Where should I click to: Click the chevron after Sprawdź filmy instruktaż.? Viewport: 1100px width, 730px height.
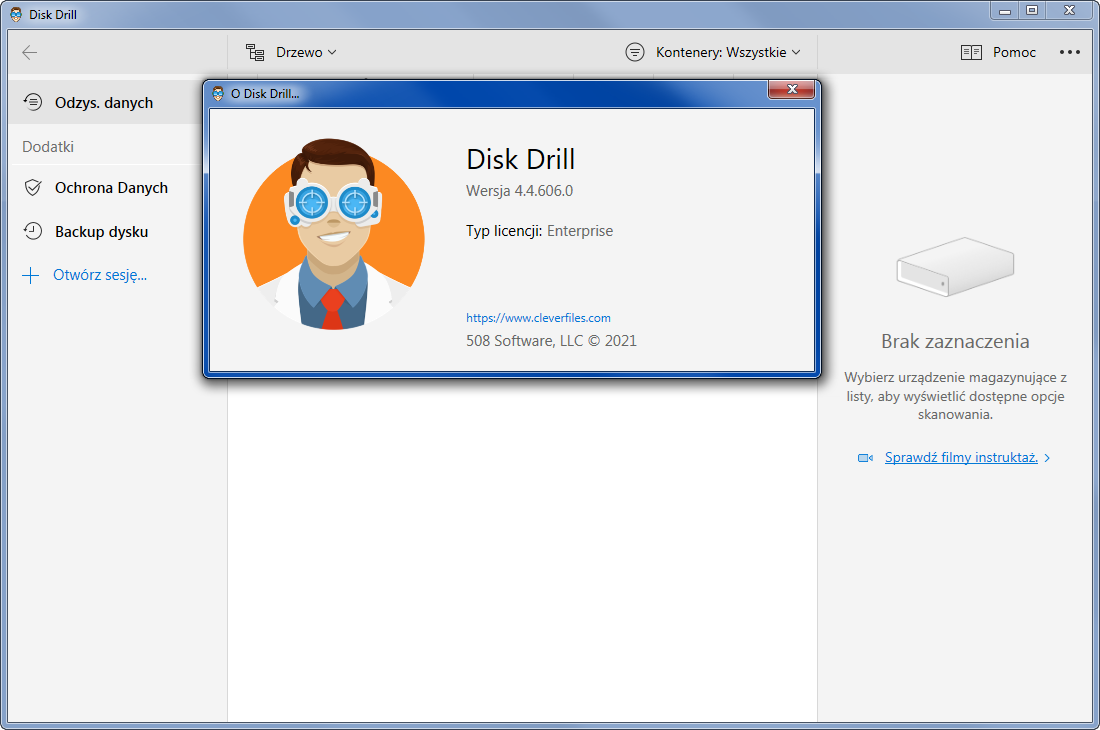coord(1047,458)
